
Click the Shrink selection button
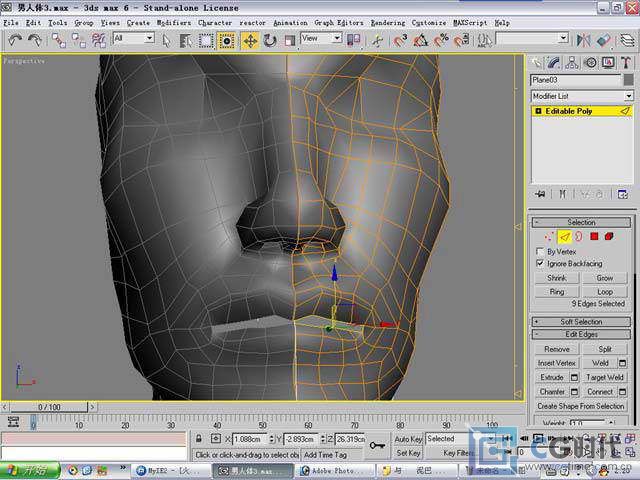click(557, 278)
